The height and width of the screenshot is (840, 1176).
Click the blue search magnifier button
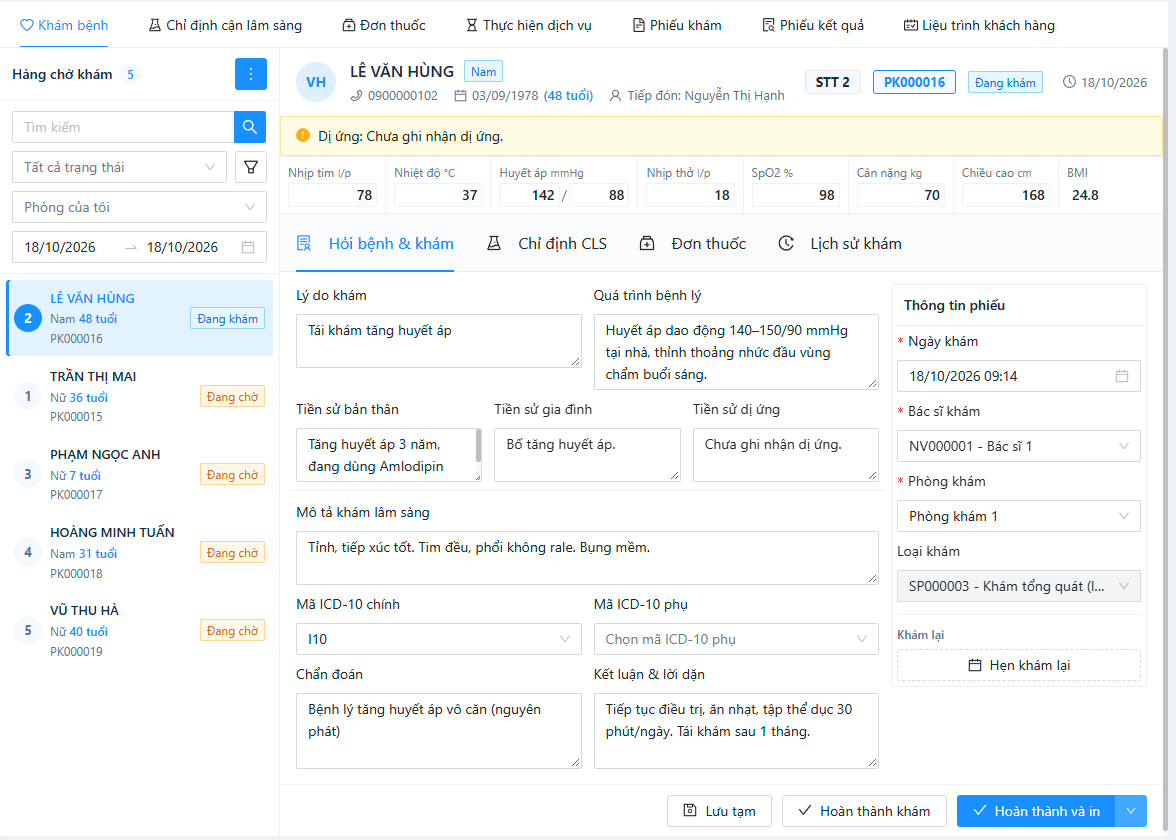tap(250, 128)
